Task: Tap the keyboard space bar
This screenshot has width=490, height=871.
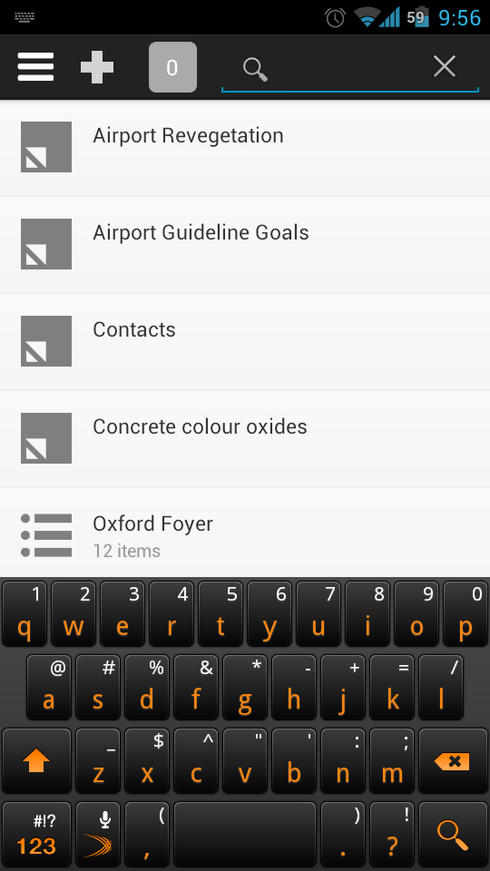Action: [245, 834]
